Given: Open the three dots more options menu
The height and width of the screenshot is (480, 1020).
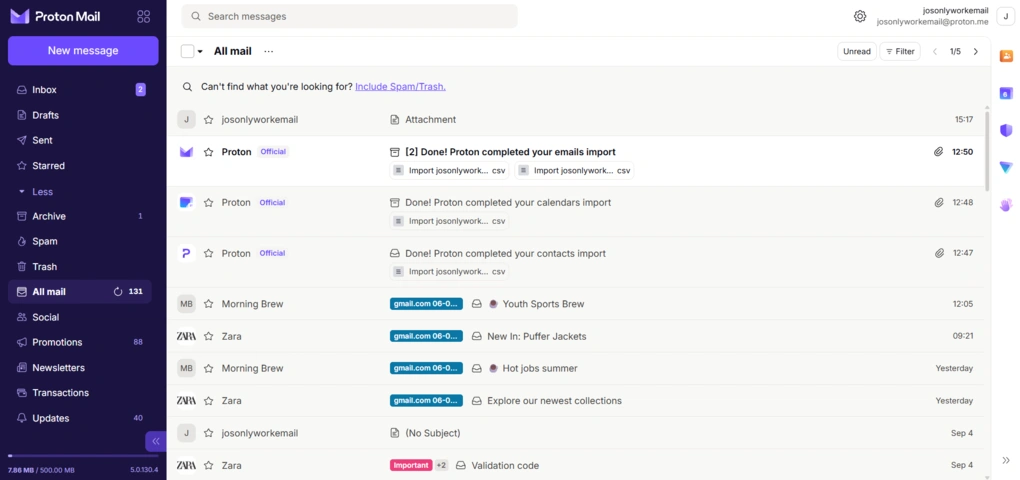Looking at the screenshot, I should point(269,51).
